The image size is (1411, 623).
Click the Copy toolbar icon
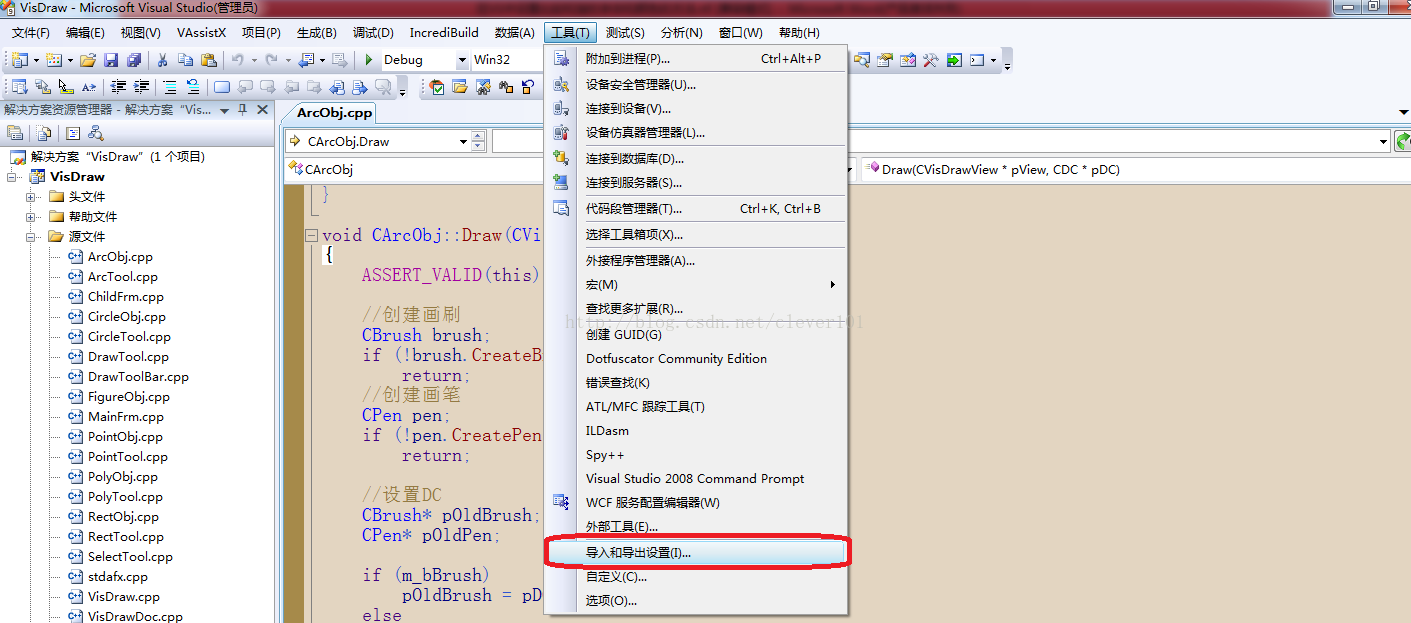pos(185,60)
